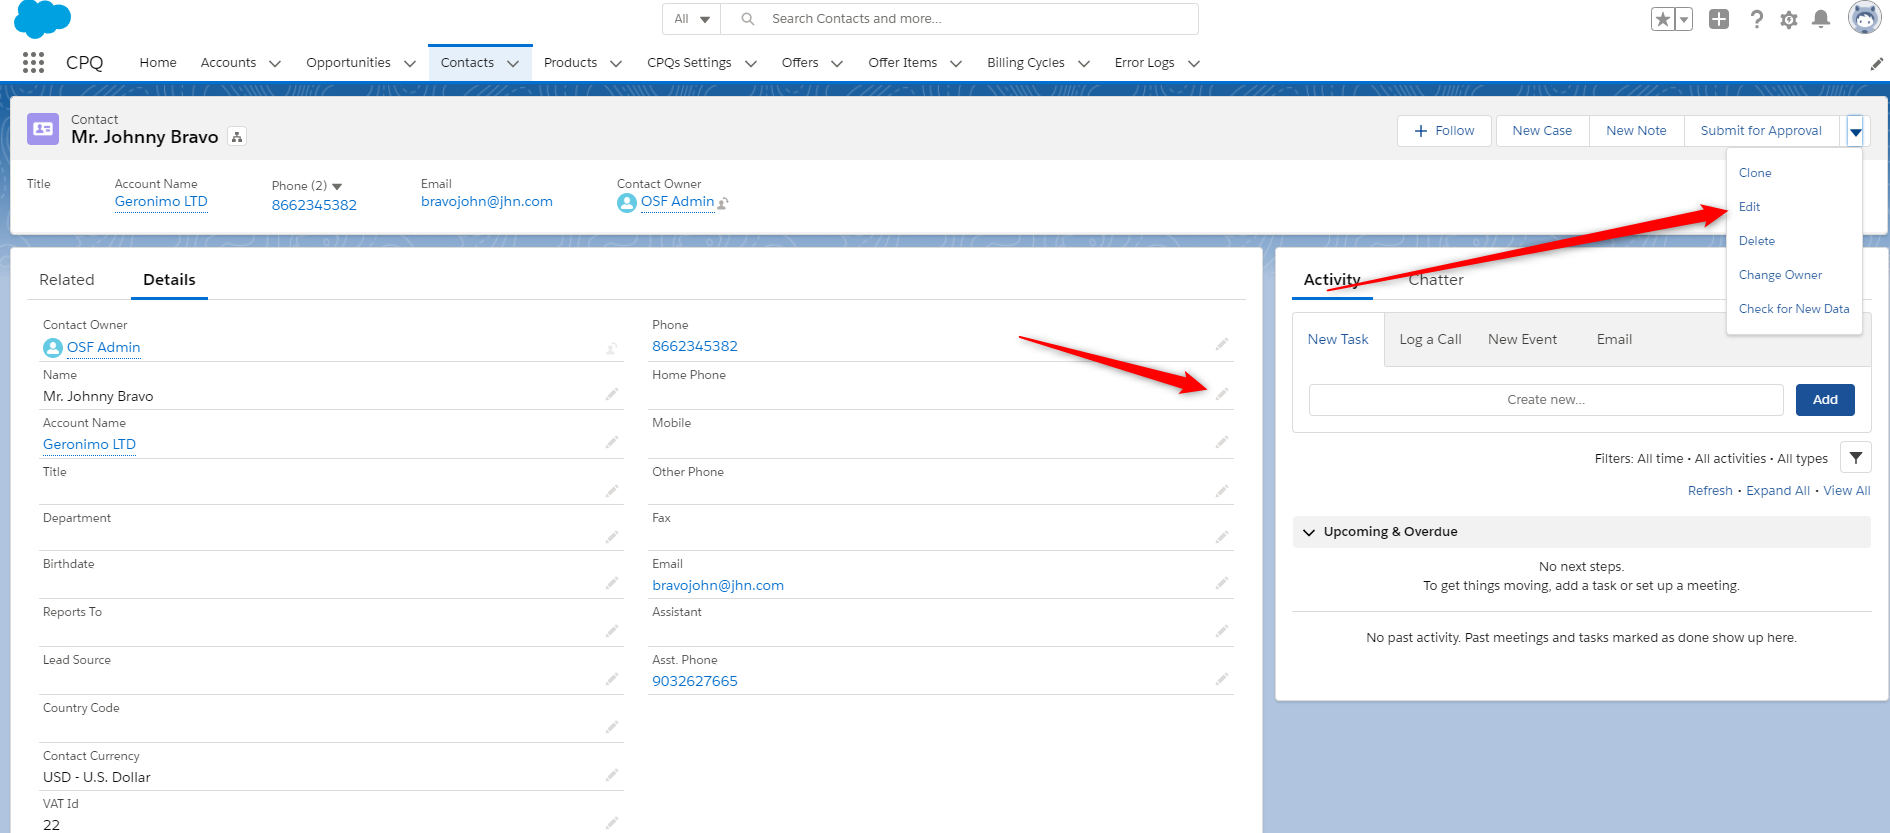Expand the CPQs Settings nav chevron
The height and width of the screenshot is (833, 1890).
point(751,63)
